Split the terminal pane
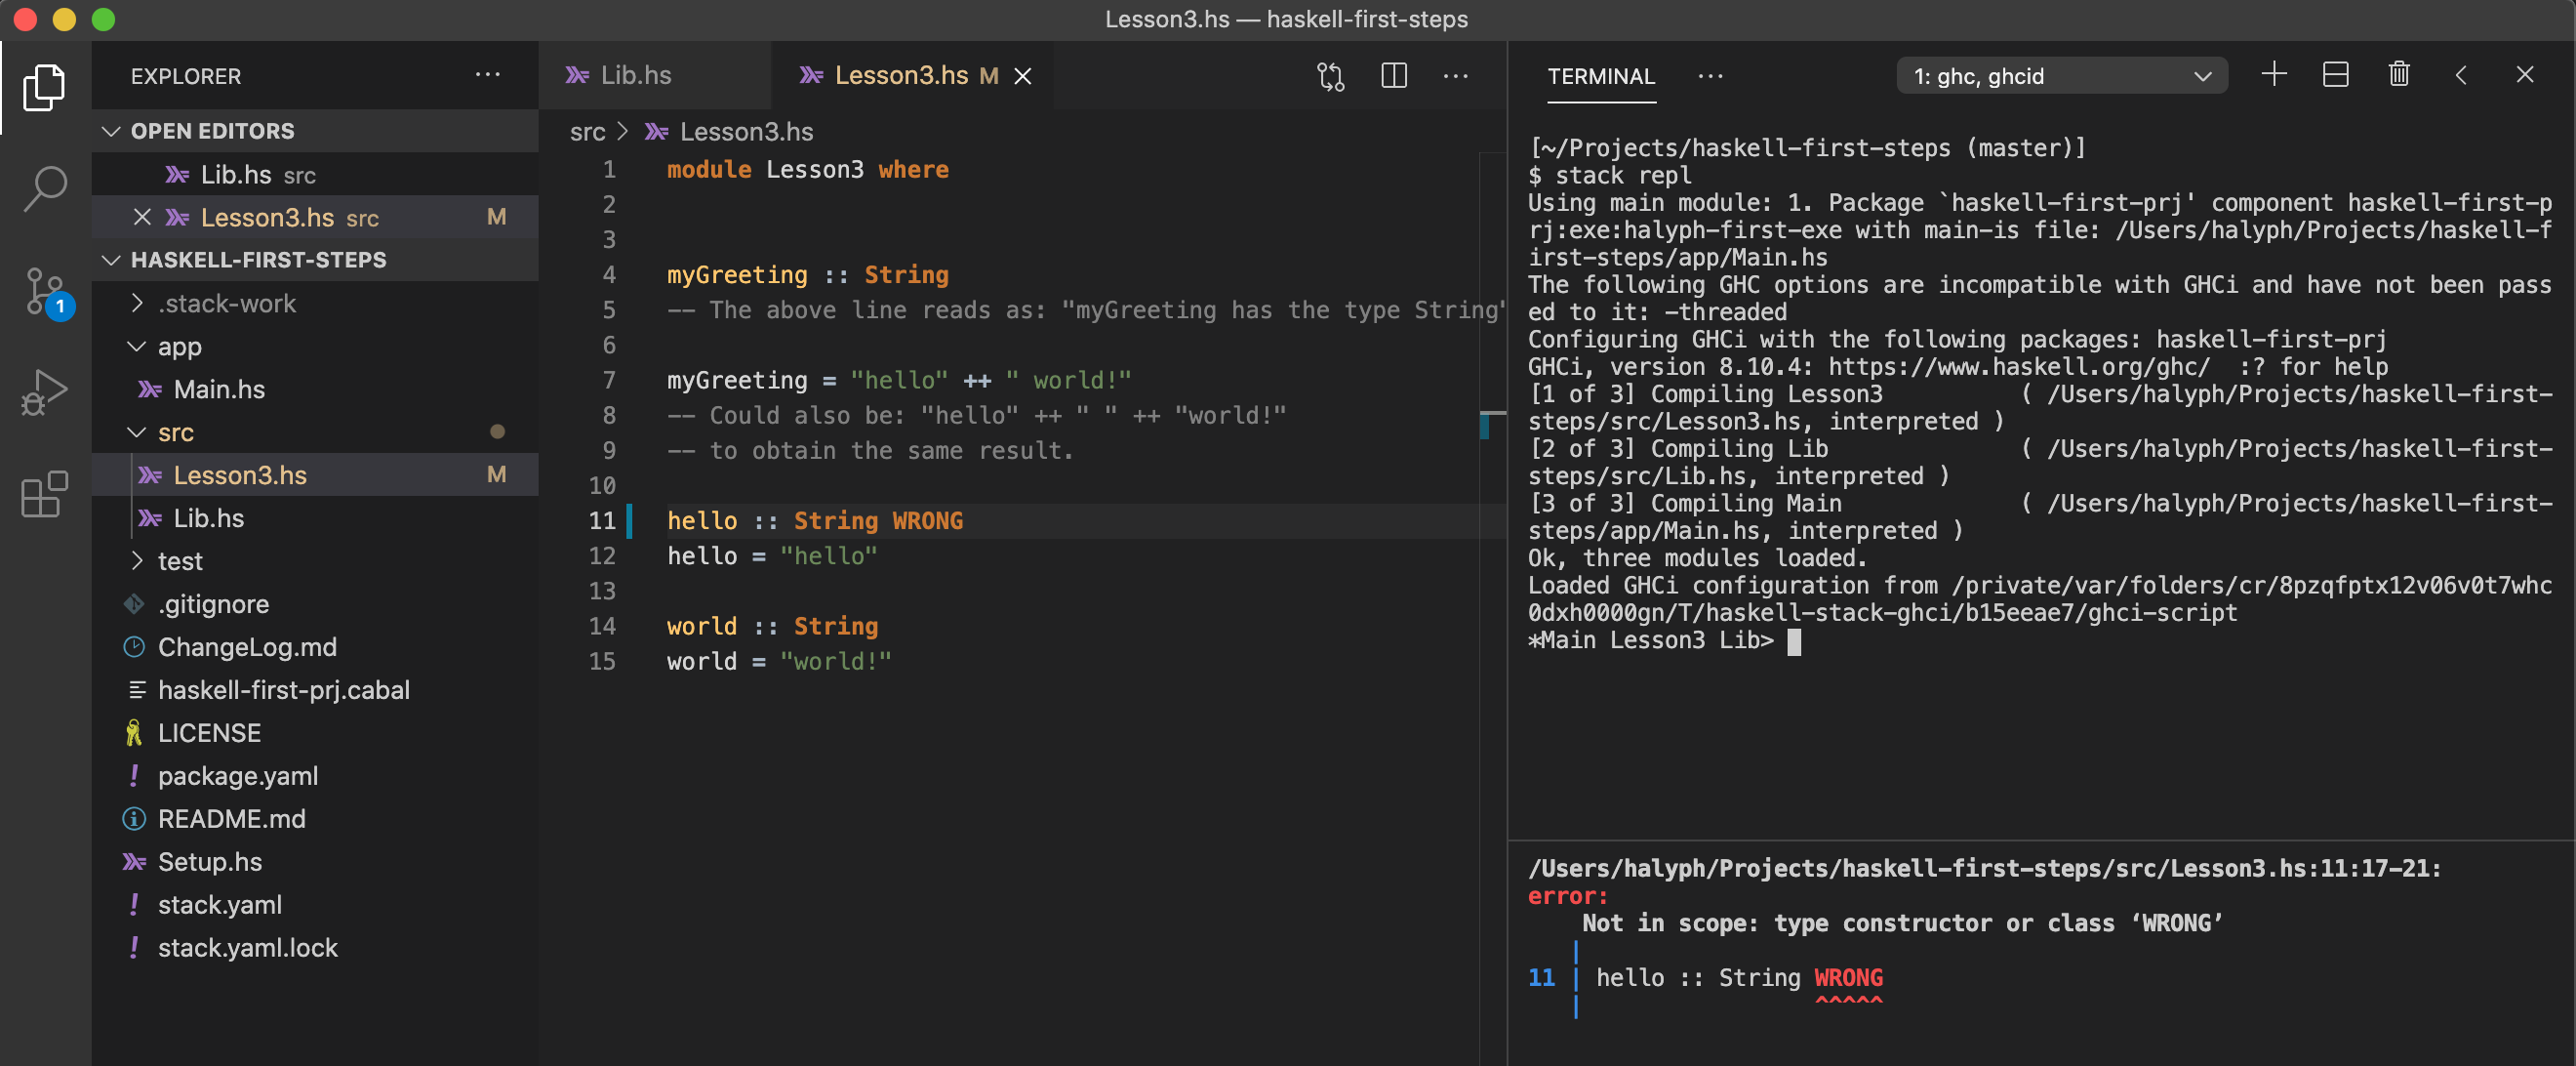The width and height of the screenshot is (2576, 1066). pyautogui.click(x=2335, y=75)
